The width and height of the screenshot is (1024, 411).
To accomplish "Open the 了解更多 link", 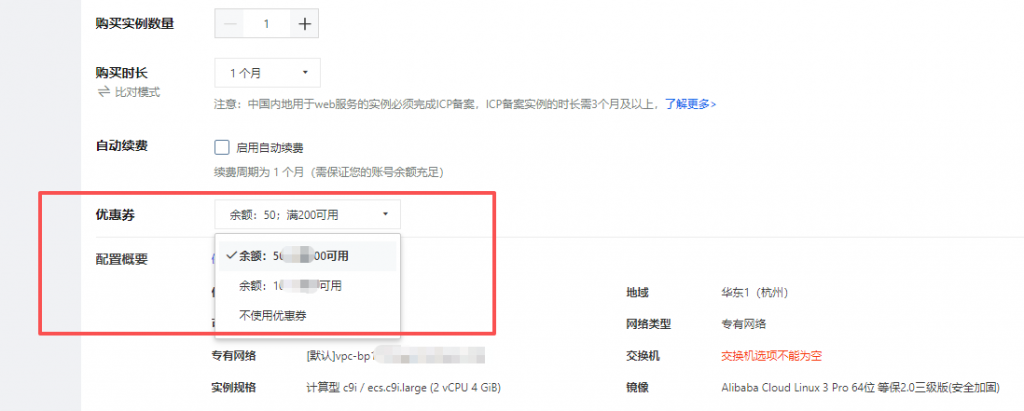I will coord(690,104).
